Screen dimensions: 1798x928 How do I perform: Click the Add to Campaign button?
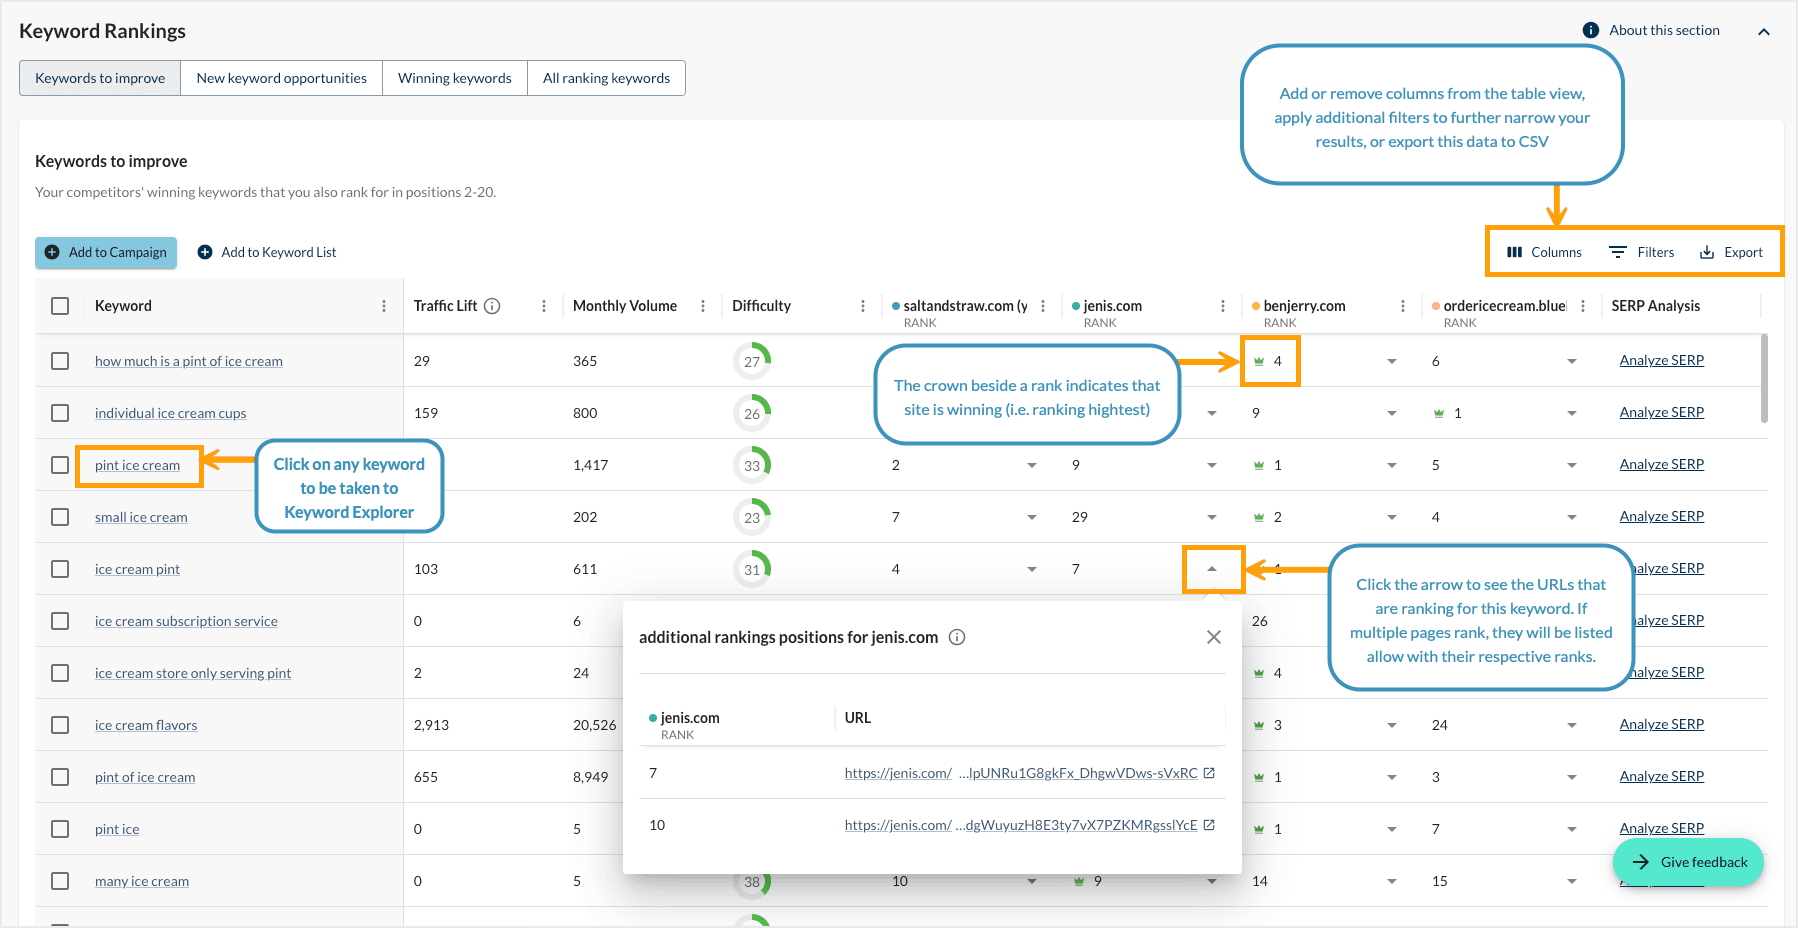106,252
